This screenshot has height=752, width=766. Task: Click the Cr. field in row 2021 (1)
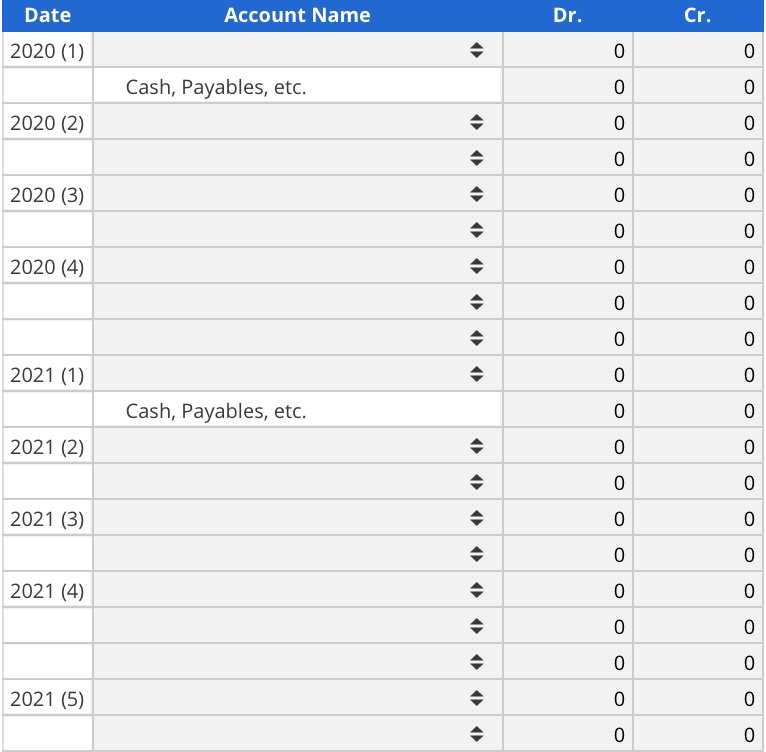[x=698, y=374]
